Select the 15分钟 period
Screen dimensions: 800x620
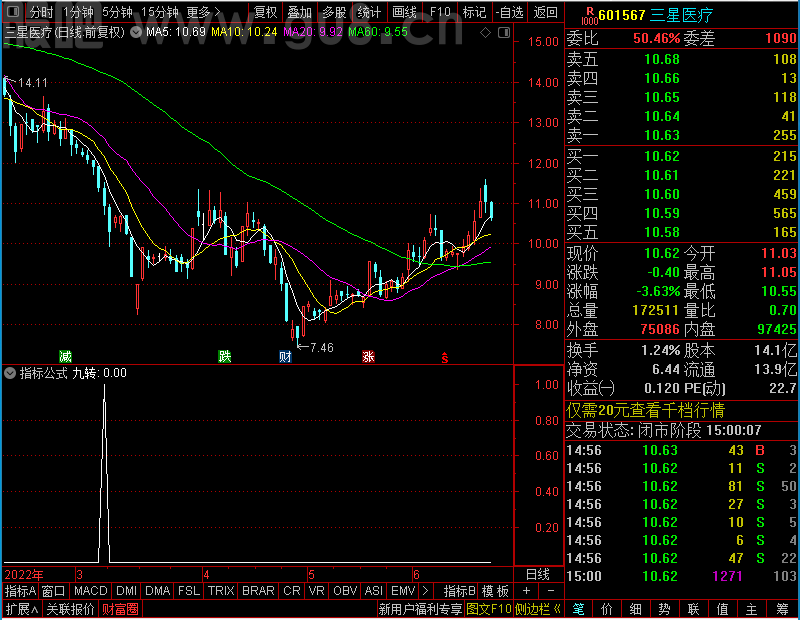point(160,12)
